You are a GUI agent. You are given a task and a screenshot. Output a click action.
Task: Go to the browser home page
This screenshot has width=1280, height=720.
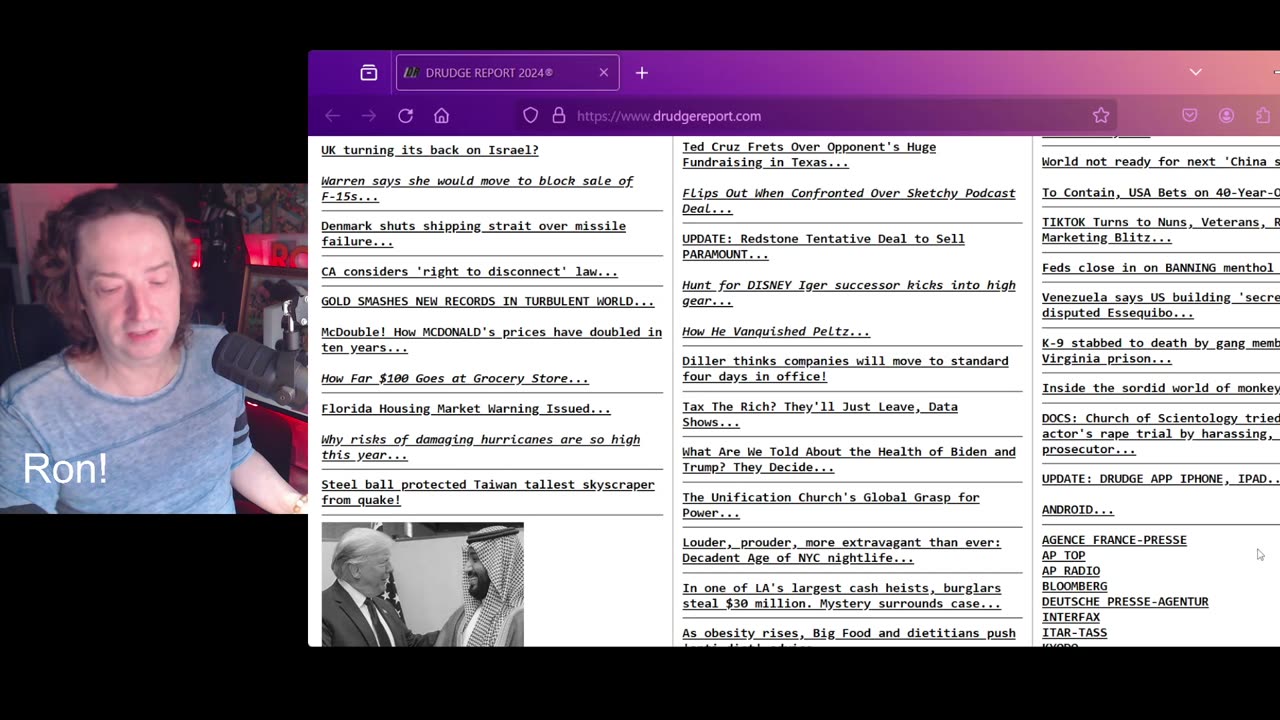441,116
